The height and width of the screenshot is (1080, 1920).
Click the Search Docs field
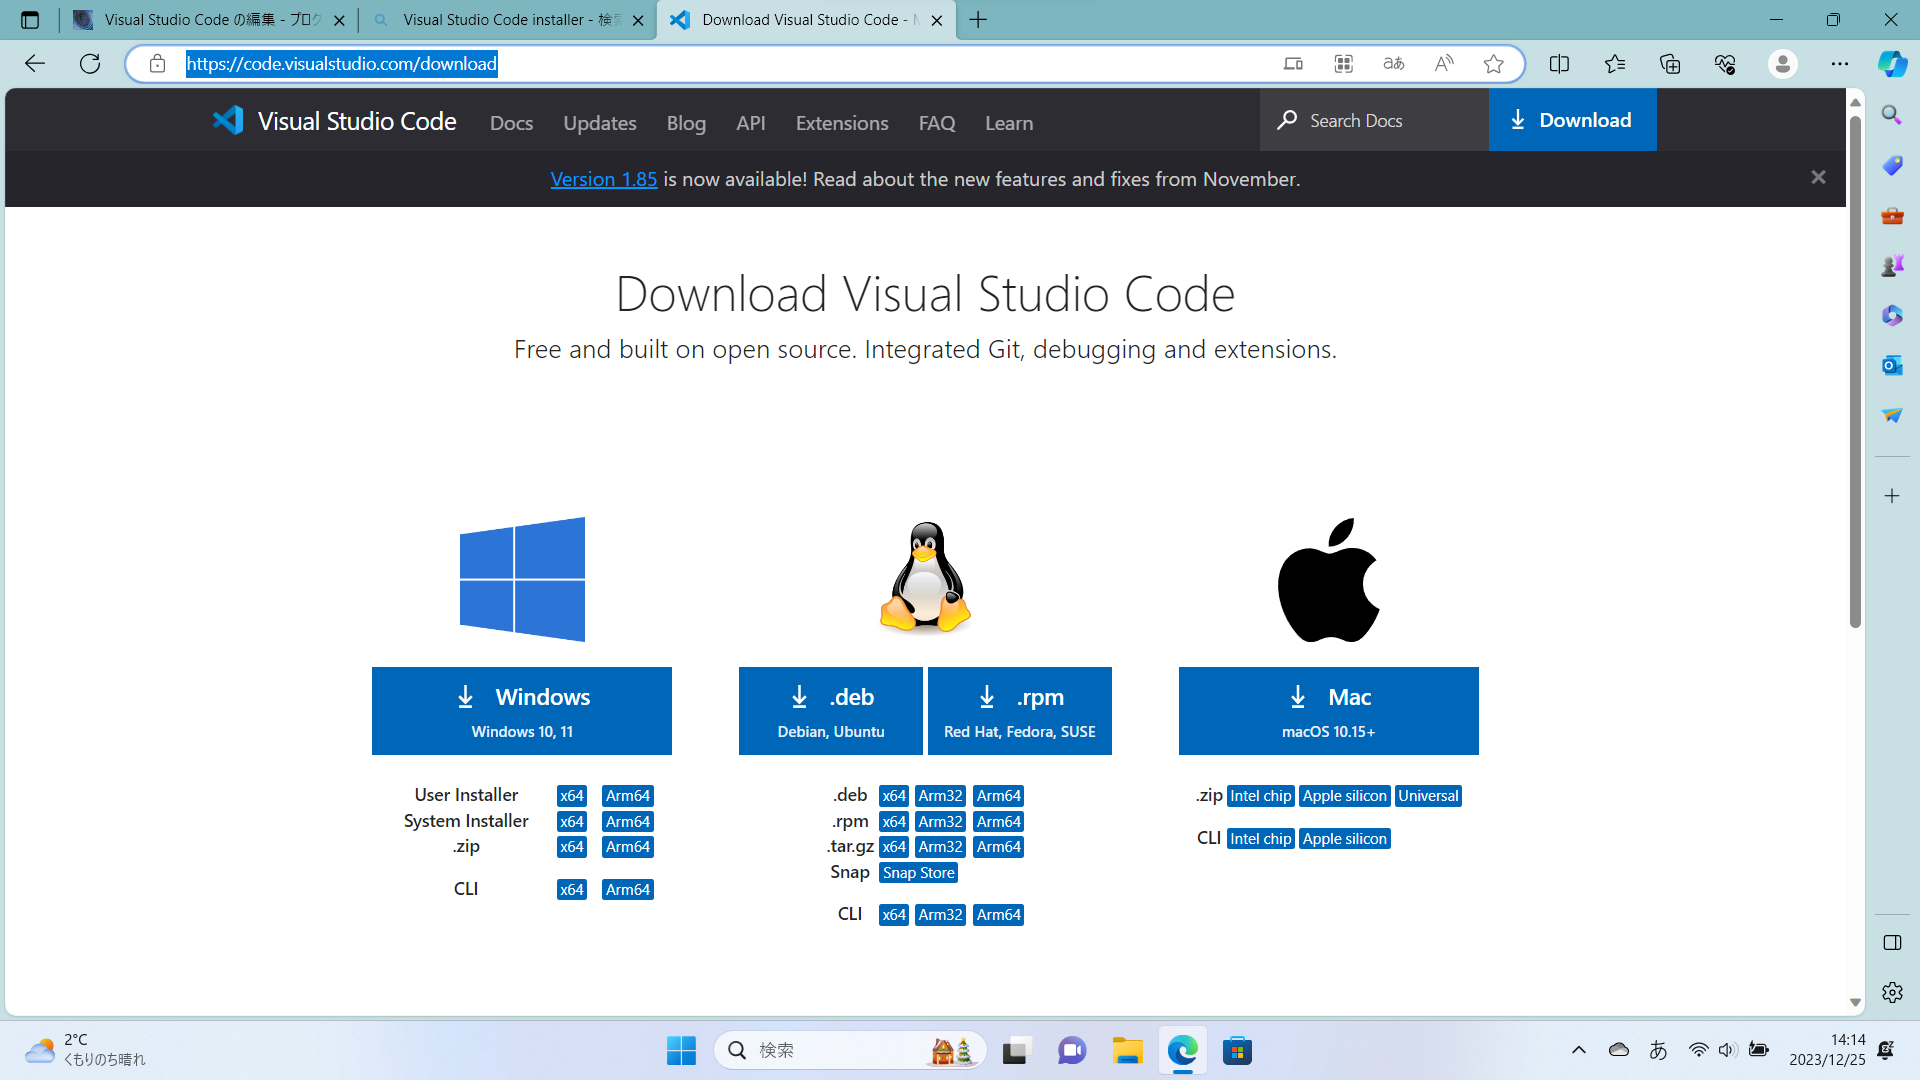click(1375, 120)
